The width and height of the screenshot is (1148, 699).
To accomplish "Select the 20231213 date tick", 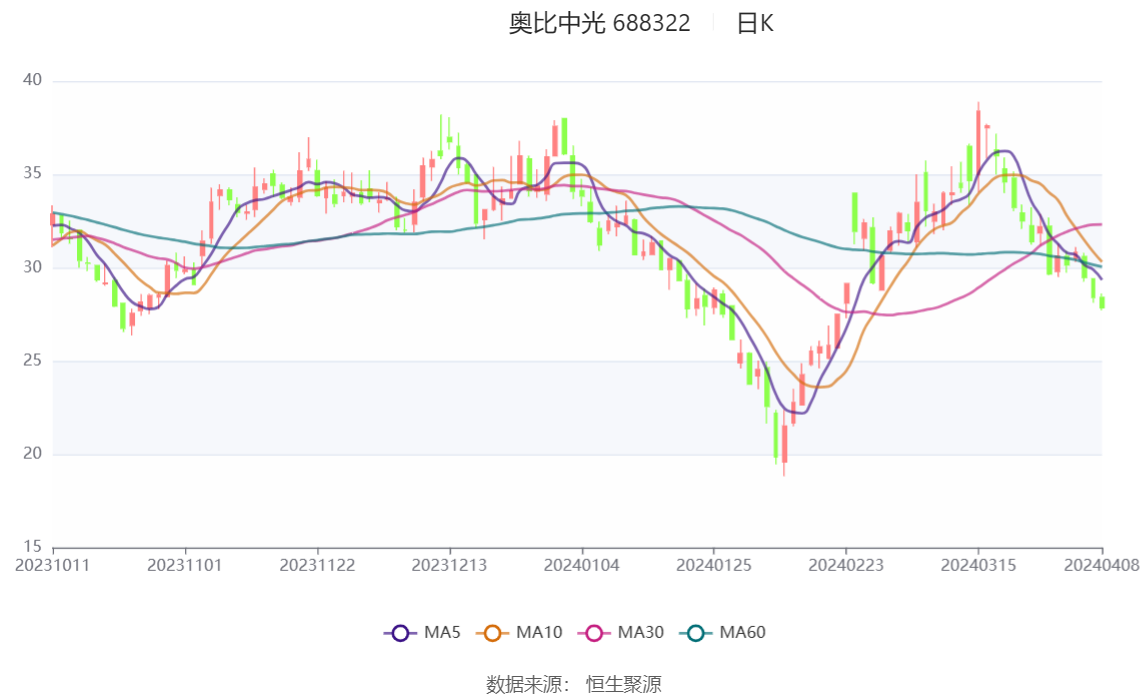I will (x=449, y=566).
